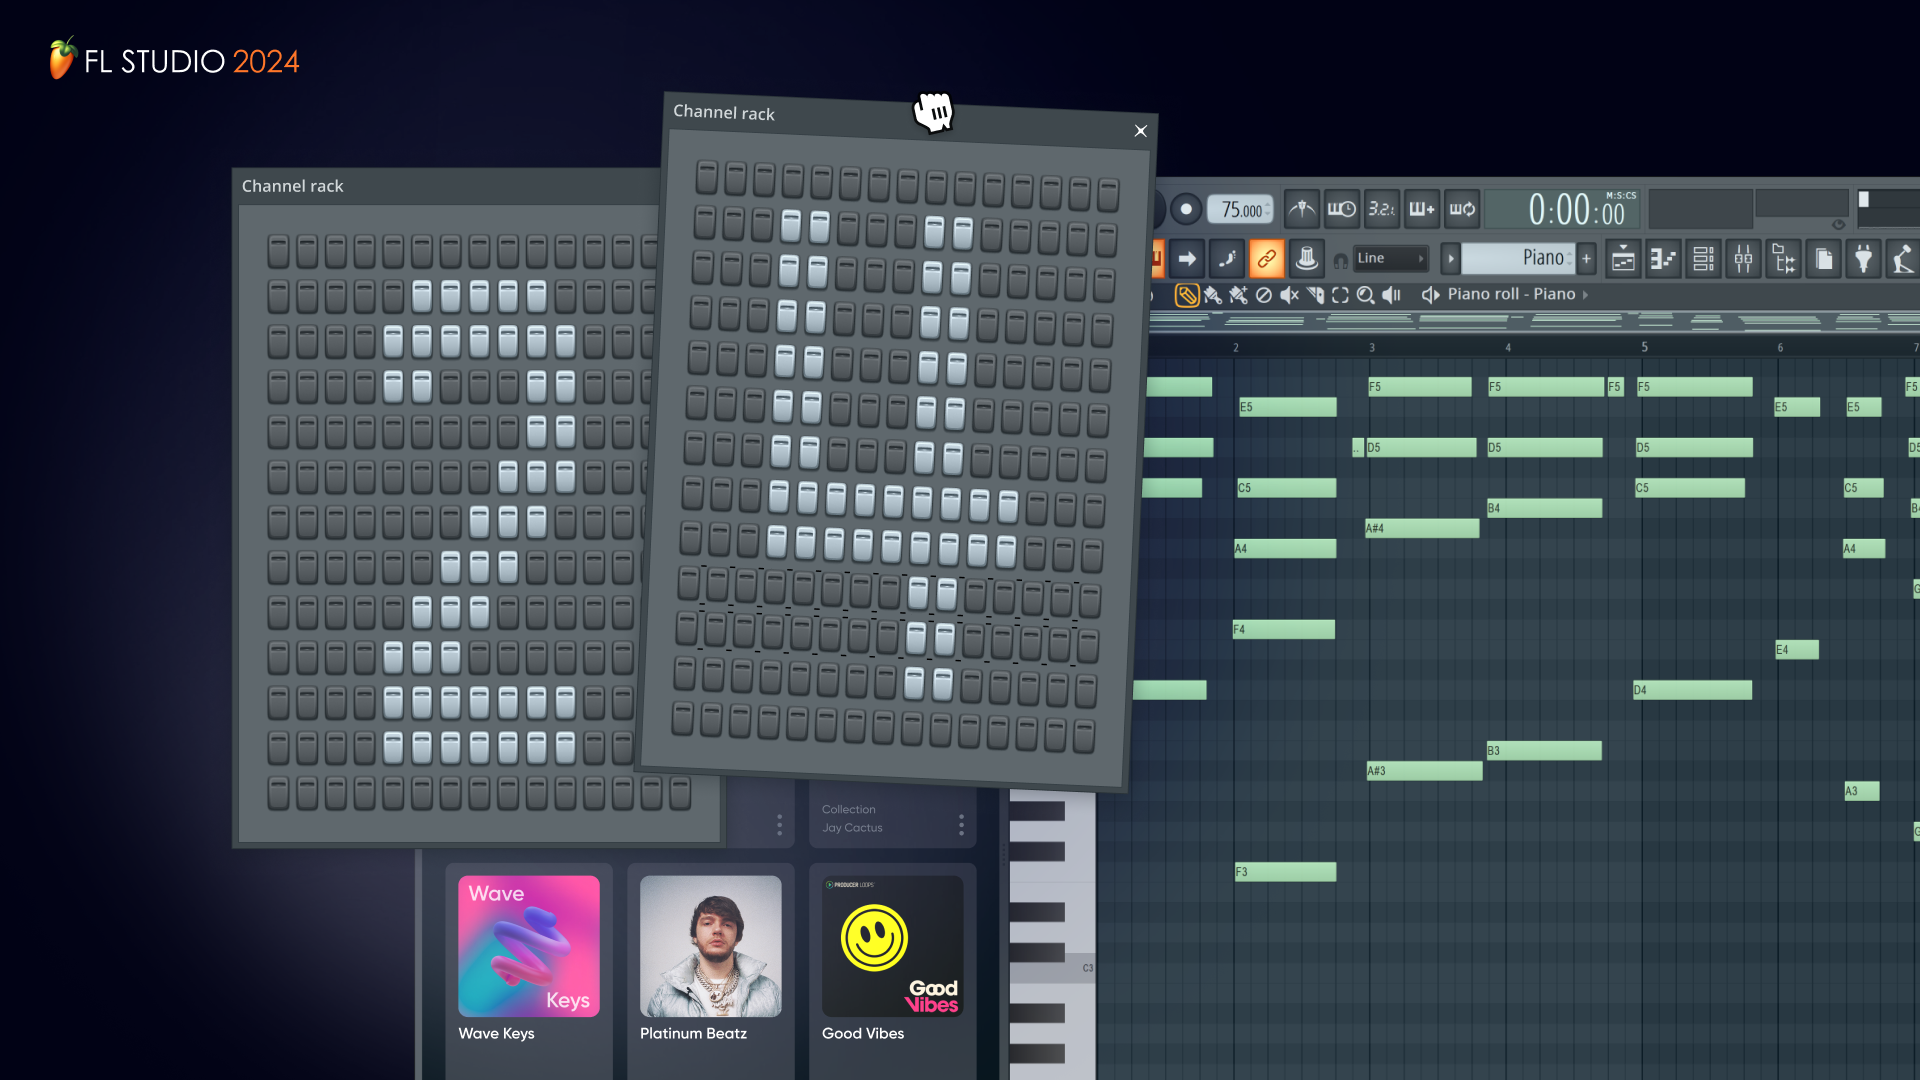Open the Platinum Beatz pack
The height and width of the screenshot is (1080, 1920).
(x=710, y=945)
